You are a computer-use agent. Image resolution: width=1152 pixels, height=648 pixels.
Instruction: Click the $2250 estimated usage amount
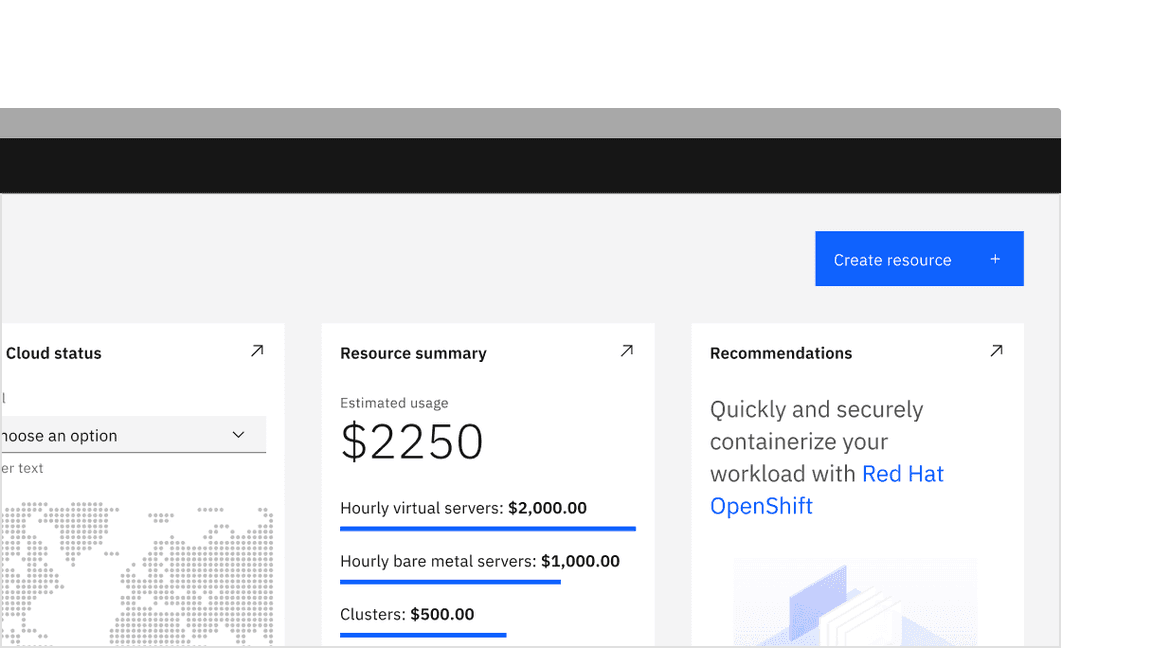tap(412, 442)
